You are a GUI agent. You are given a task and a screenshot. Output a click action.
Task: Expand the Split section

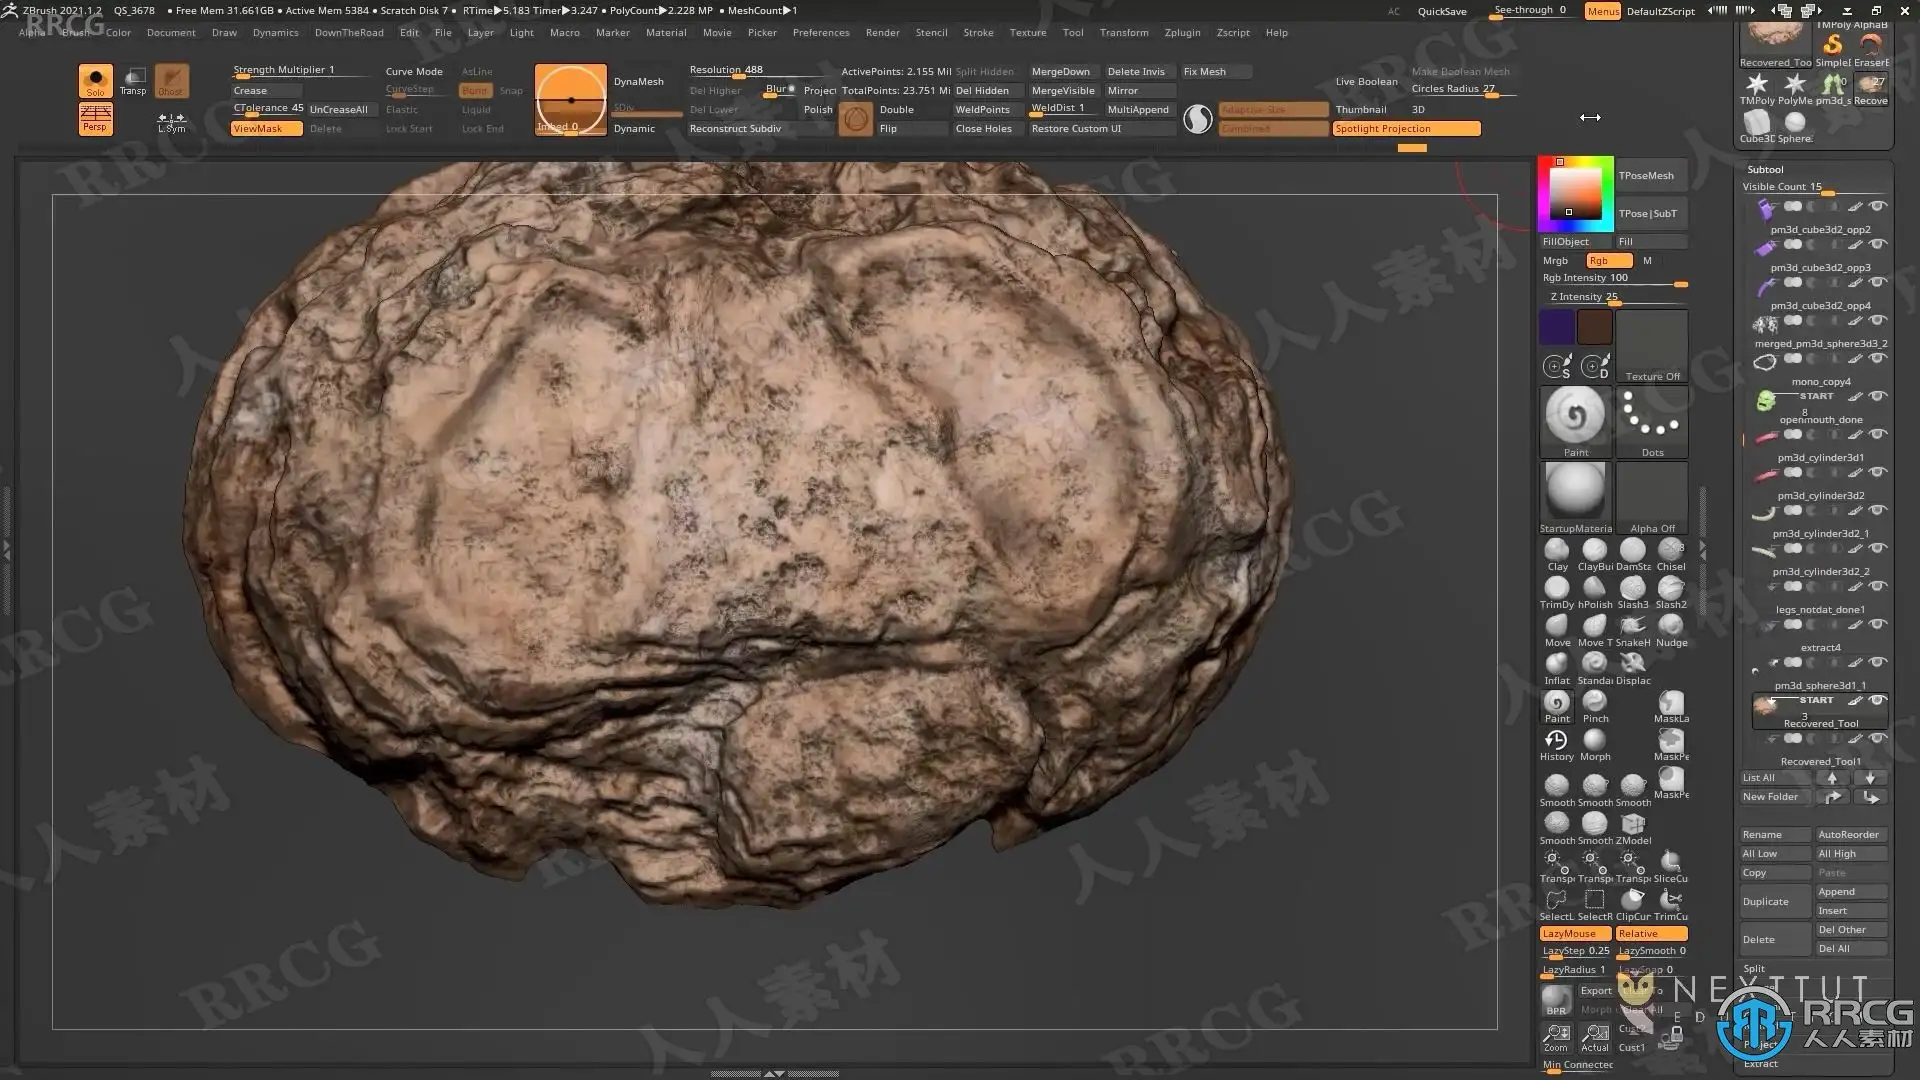[1754, 968]
